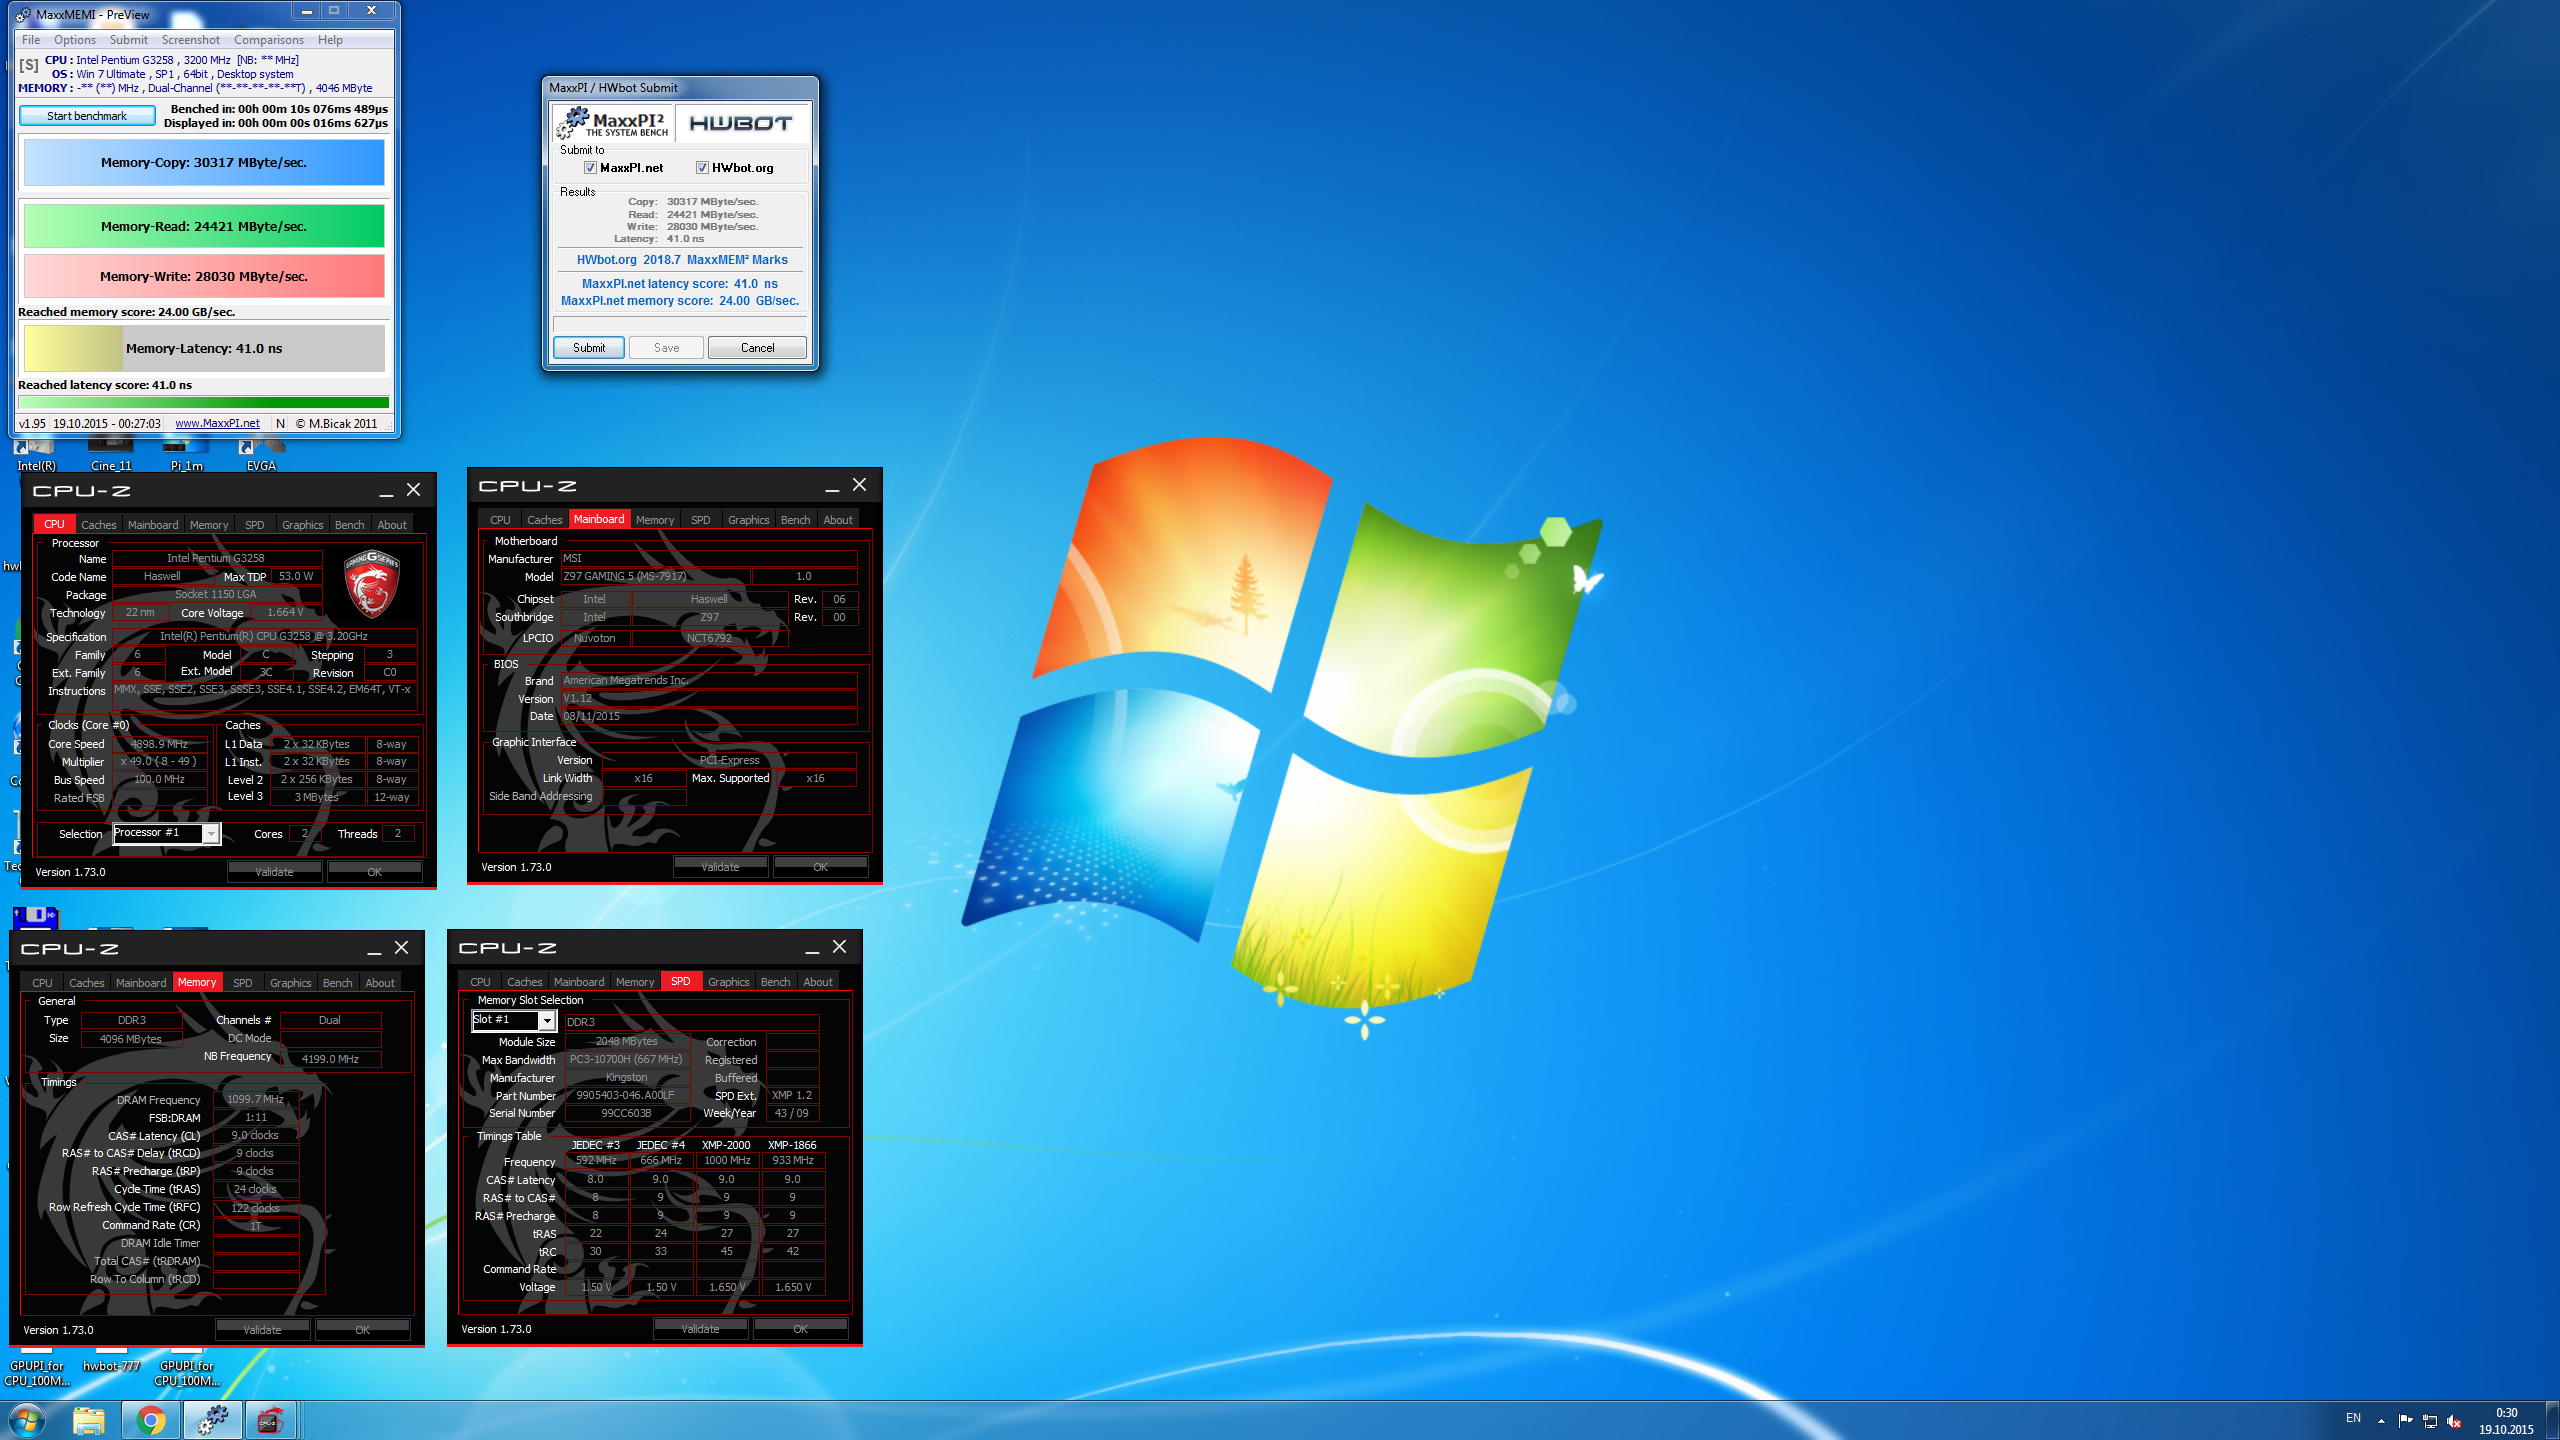Click the MSI Gaming dragon logo in CPU-Z

pos(372,583)
